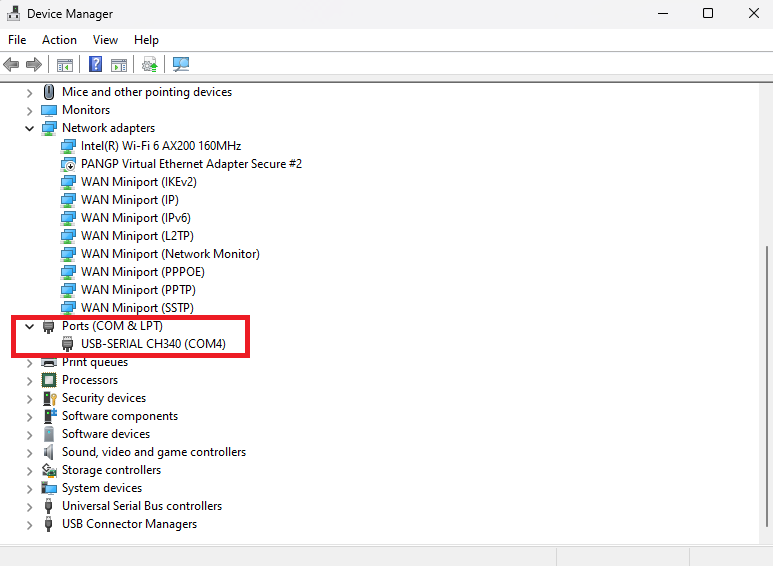Click Show/Hide Console Tree toolbar icon
The height and width of the screenshot is (566, 773).
coord(65,65)
